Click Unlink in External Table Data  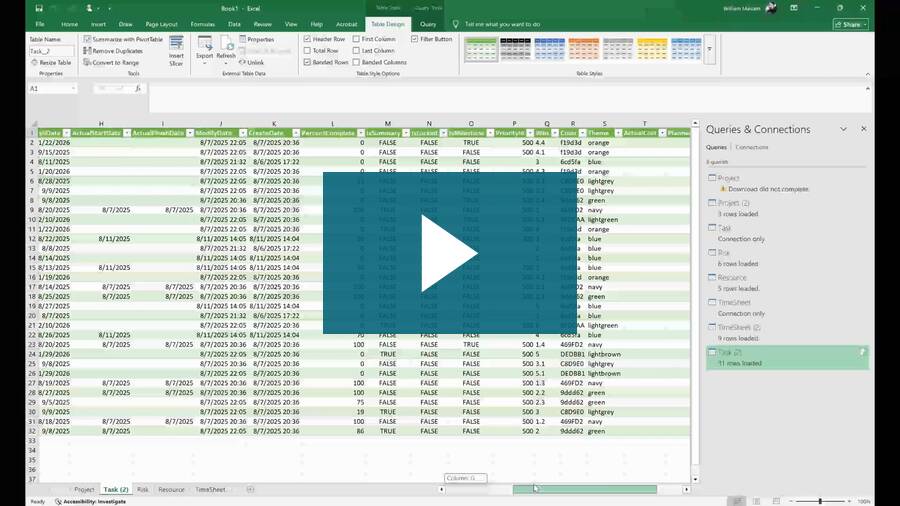coord(251,62)
